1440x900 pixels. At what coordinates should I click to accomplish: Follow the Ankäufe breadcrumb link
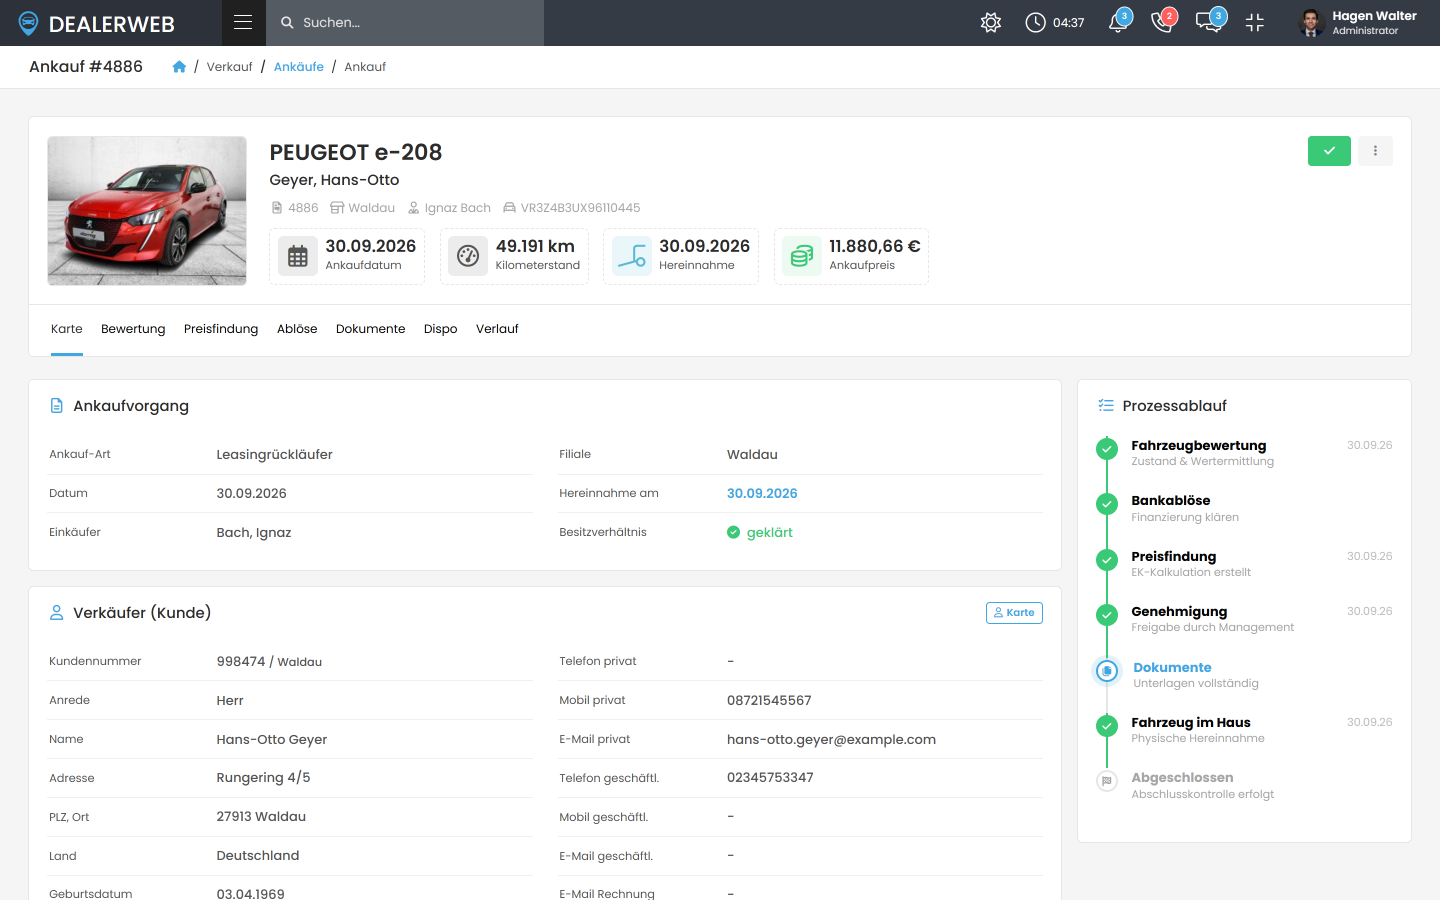click(299, 67)
